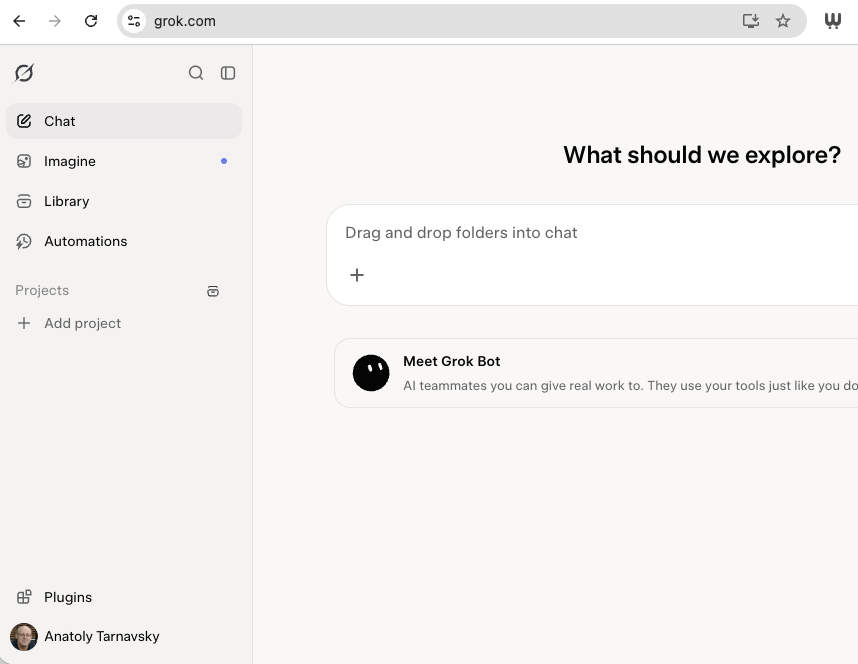Screen dimensions: 858x664
Task: Click the 'What should we explore?' heading
Action: pos(702,155)
